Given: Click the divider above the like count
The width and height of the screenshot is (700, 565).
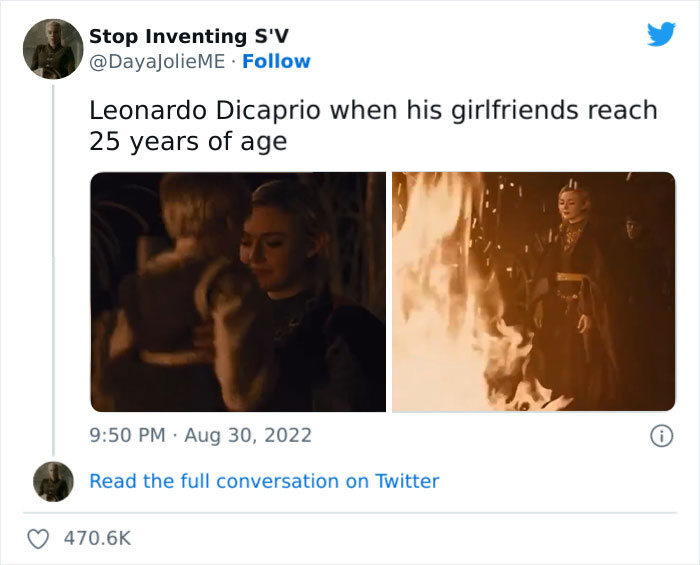Looking at the screenshot, I should [x=350, y=512].
